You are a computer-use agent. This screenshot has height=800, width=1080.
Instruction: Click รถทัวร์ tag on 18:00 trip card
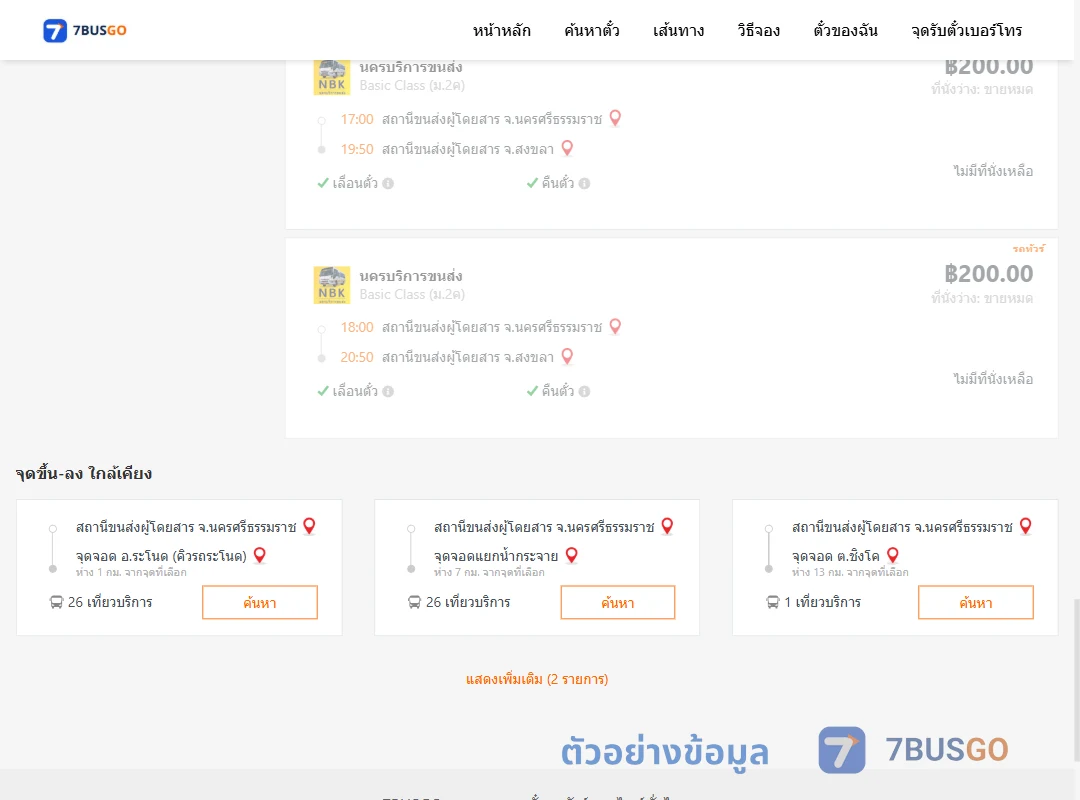coord(1028,248)
